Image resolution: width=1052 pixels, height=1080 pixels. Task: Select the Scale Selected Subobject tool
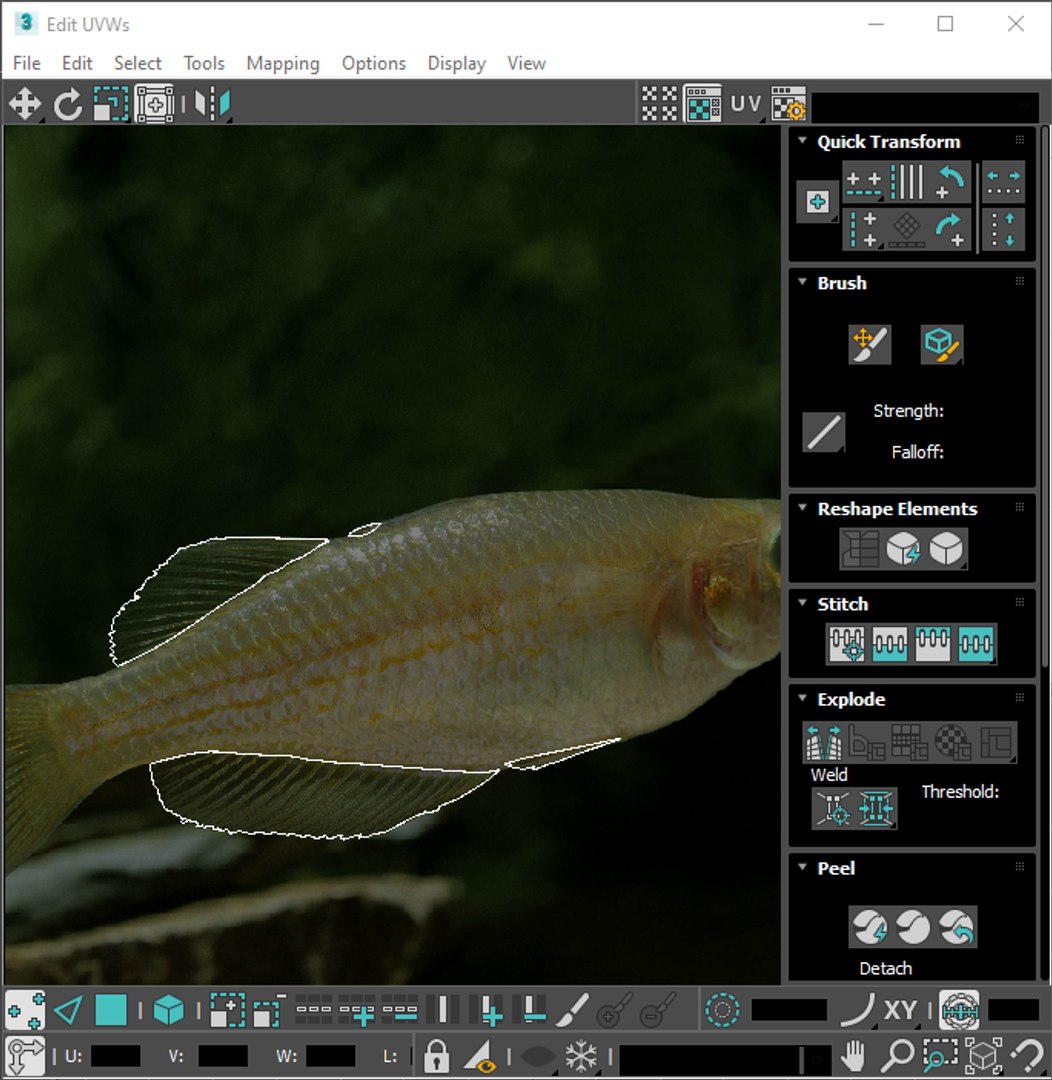111,105
